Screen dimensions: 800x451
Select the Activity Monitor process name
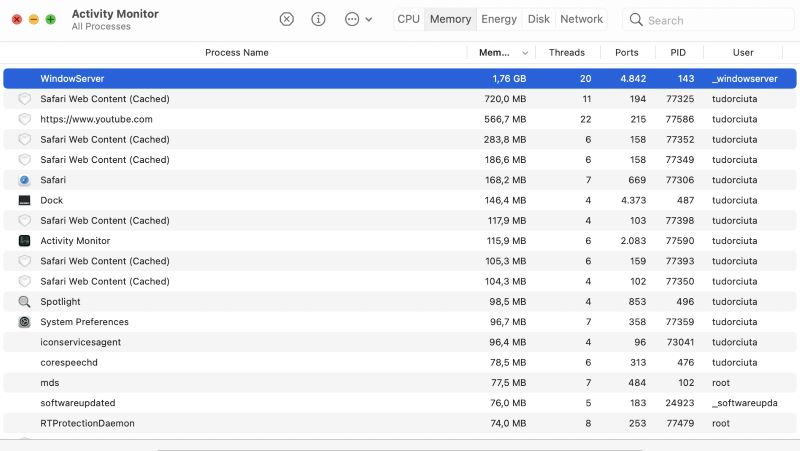[x=75, y=241]
